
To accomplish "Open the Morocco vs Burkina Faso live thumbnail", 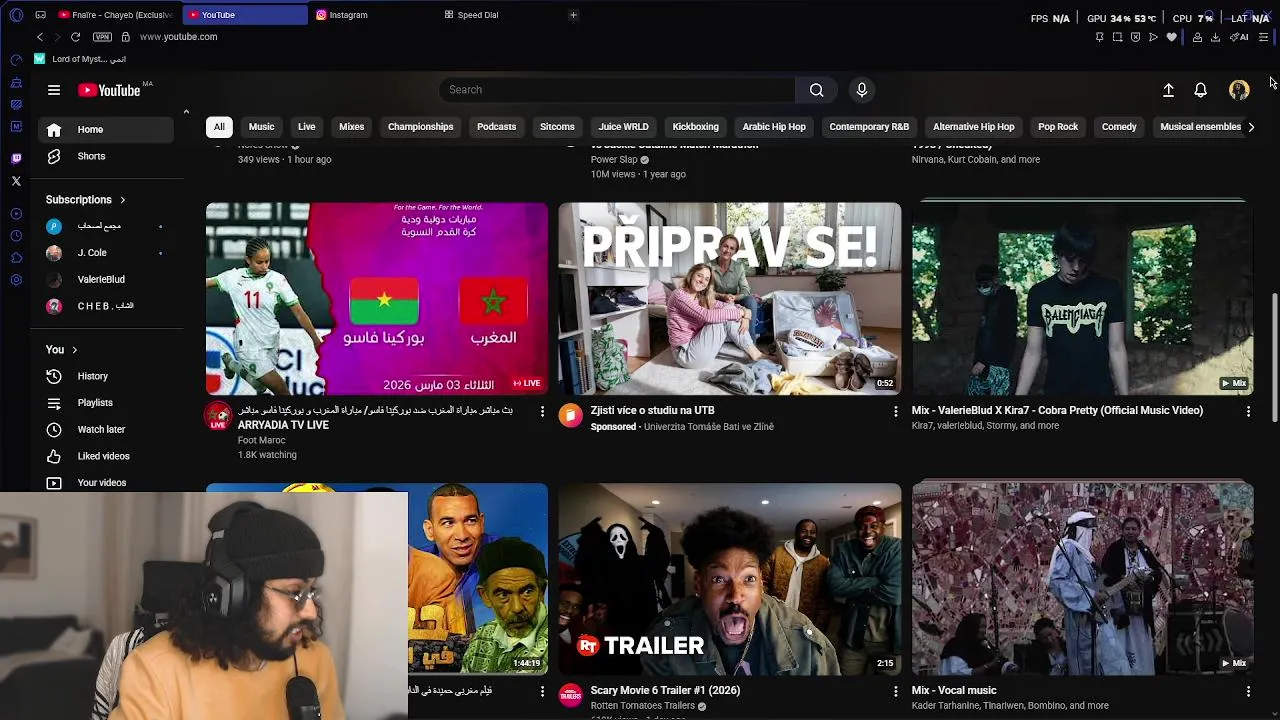I will [x=377, y=299].
